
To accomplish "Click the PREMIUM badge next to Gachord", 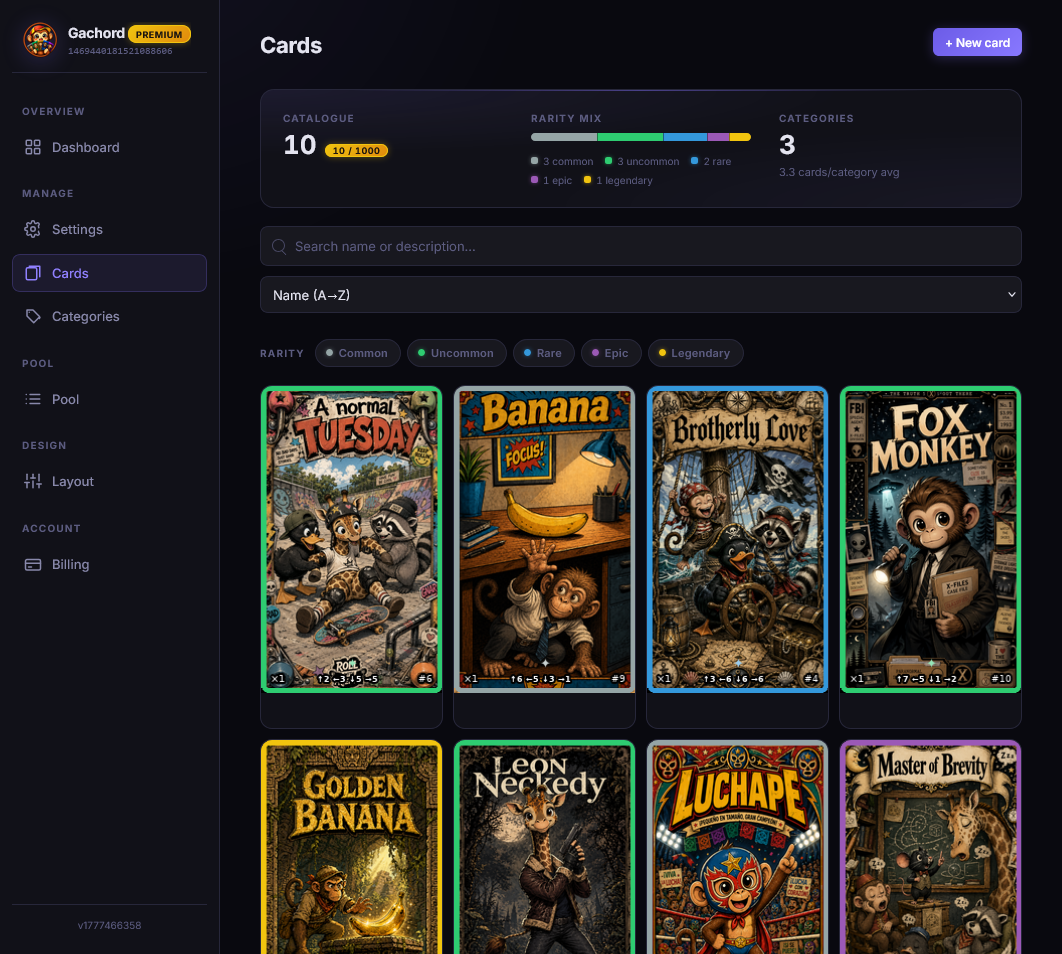I will (159, 33).
